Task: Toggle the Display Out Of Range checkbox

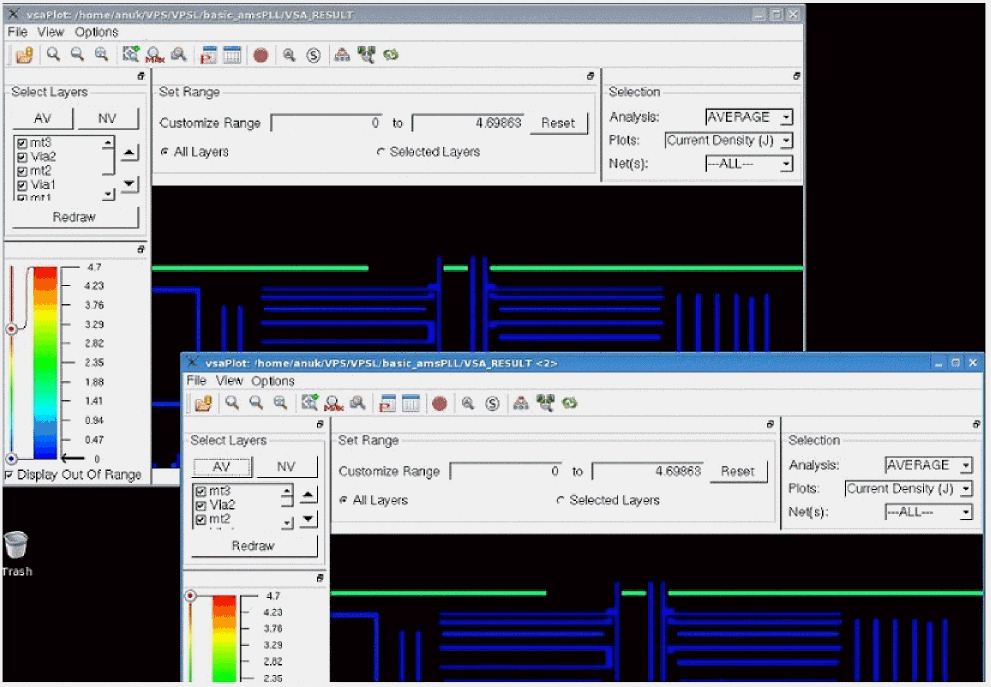Action: click(10, 475)
